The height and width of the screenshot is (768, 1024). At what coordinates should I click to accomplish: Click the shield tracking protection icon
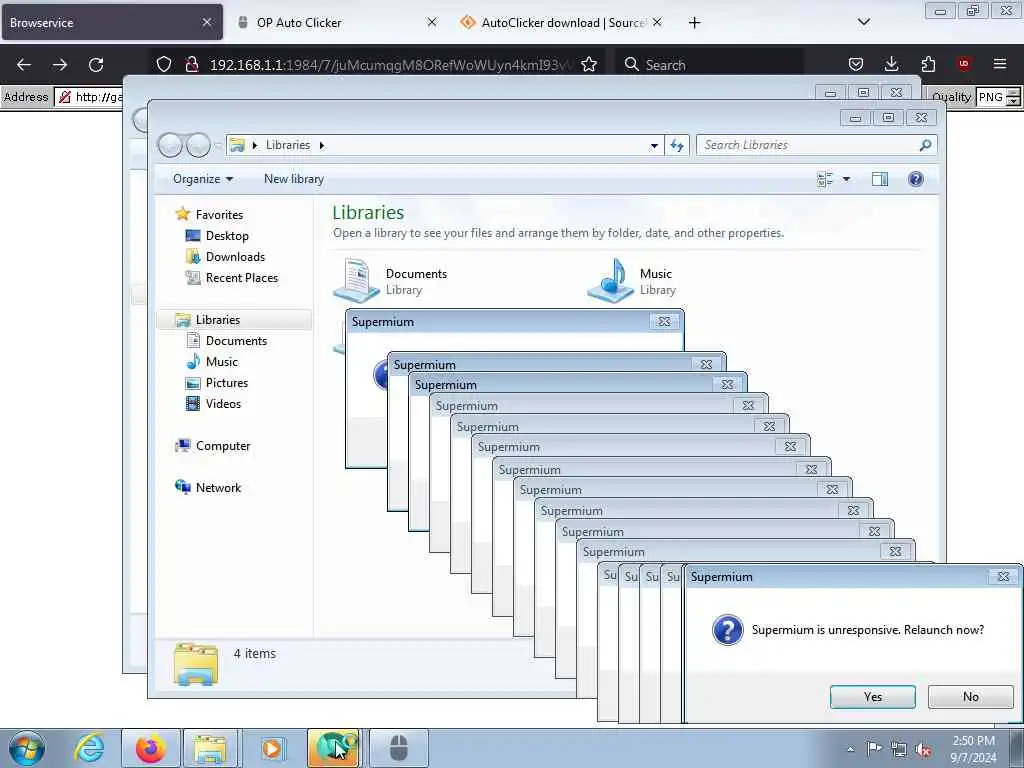point(164,64)
